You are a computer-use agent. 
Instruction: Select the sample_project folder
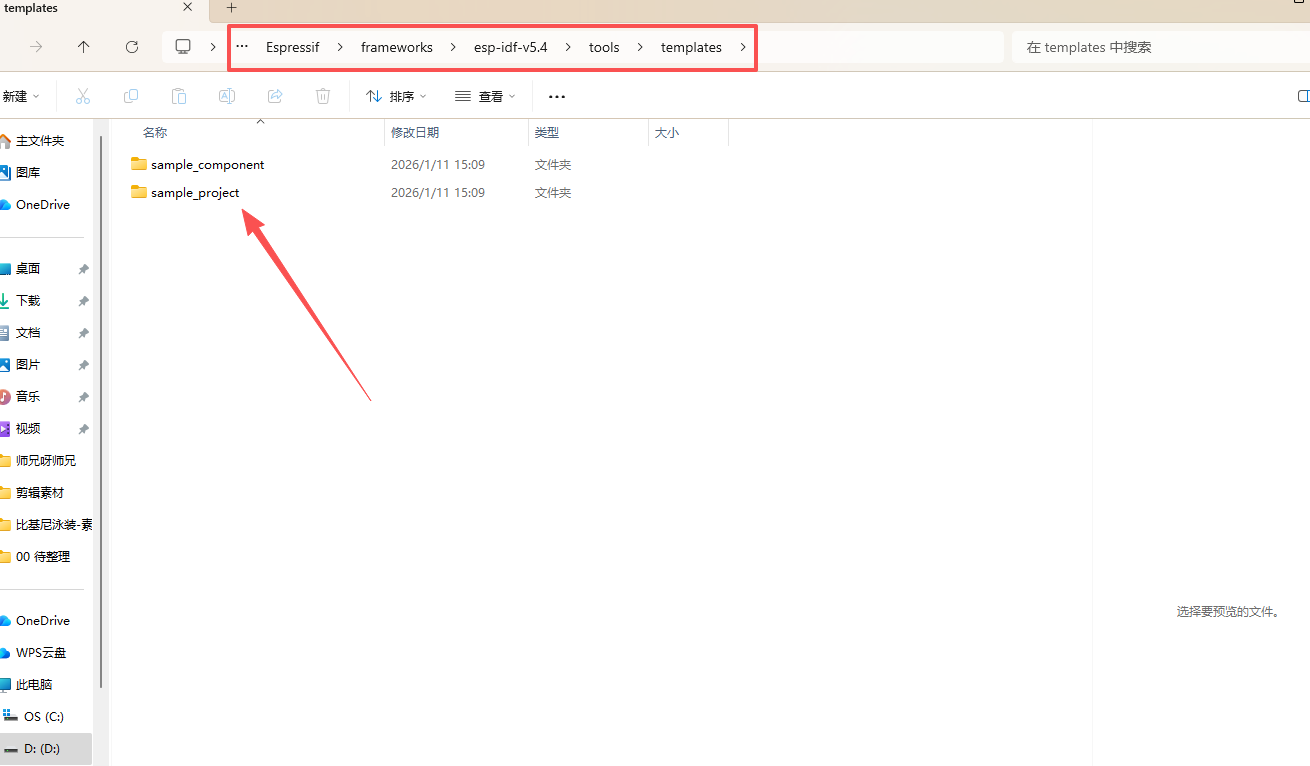coord(195,192)
